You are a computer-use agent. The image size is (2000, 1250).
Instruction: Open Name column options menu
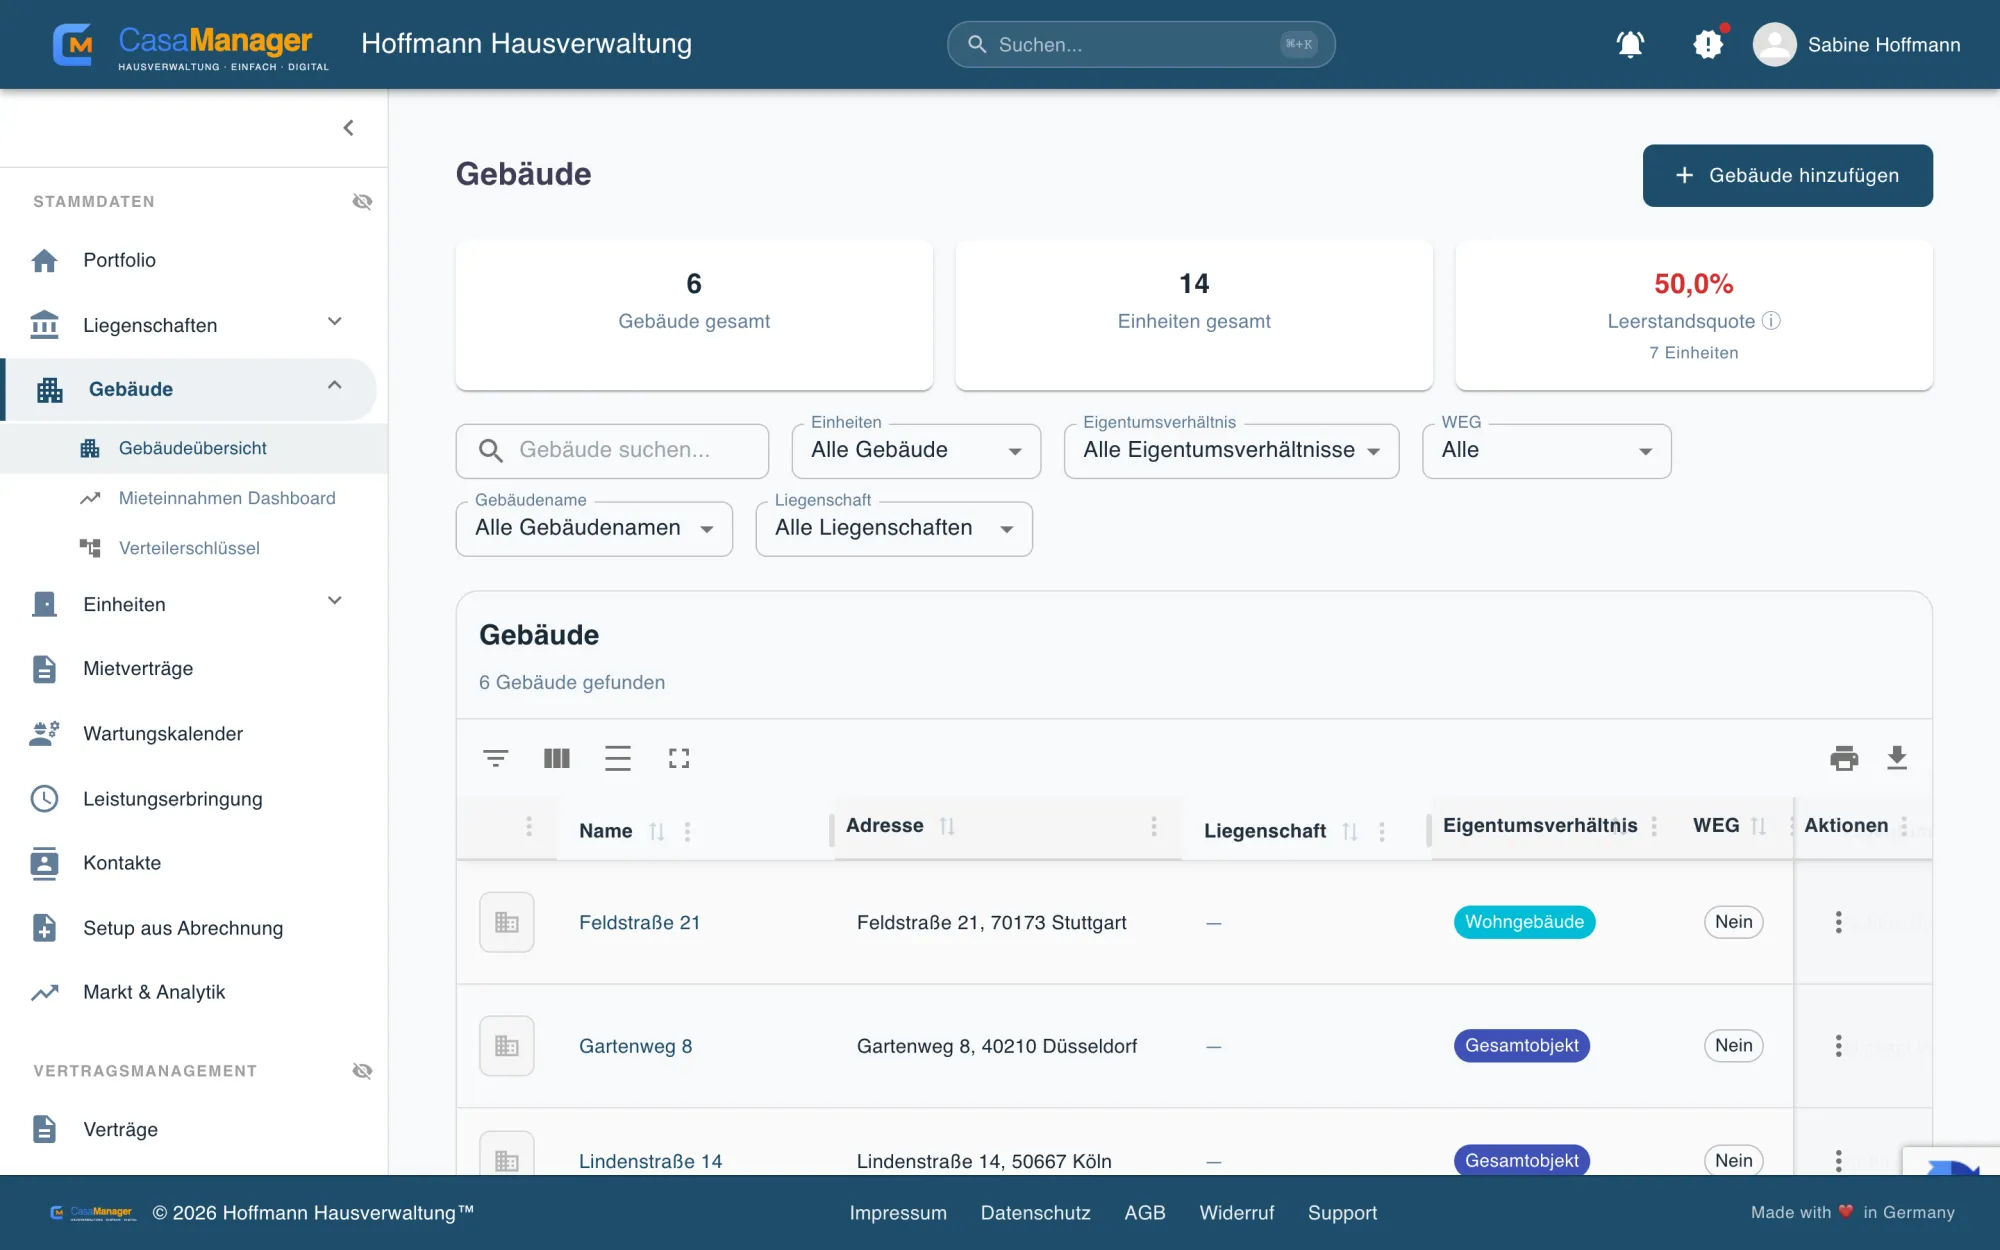click(x=687, y=831)
